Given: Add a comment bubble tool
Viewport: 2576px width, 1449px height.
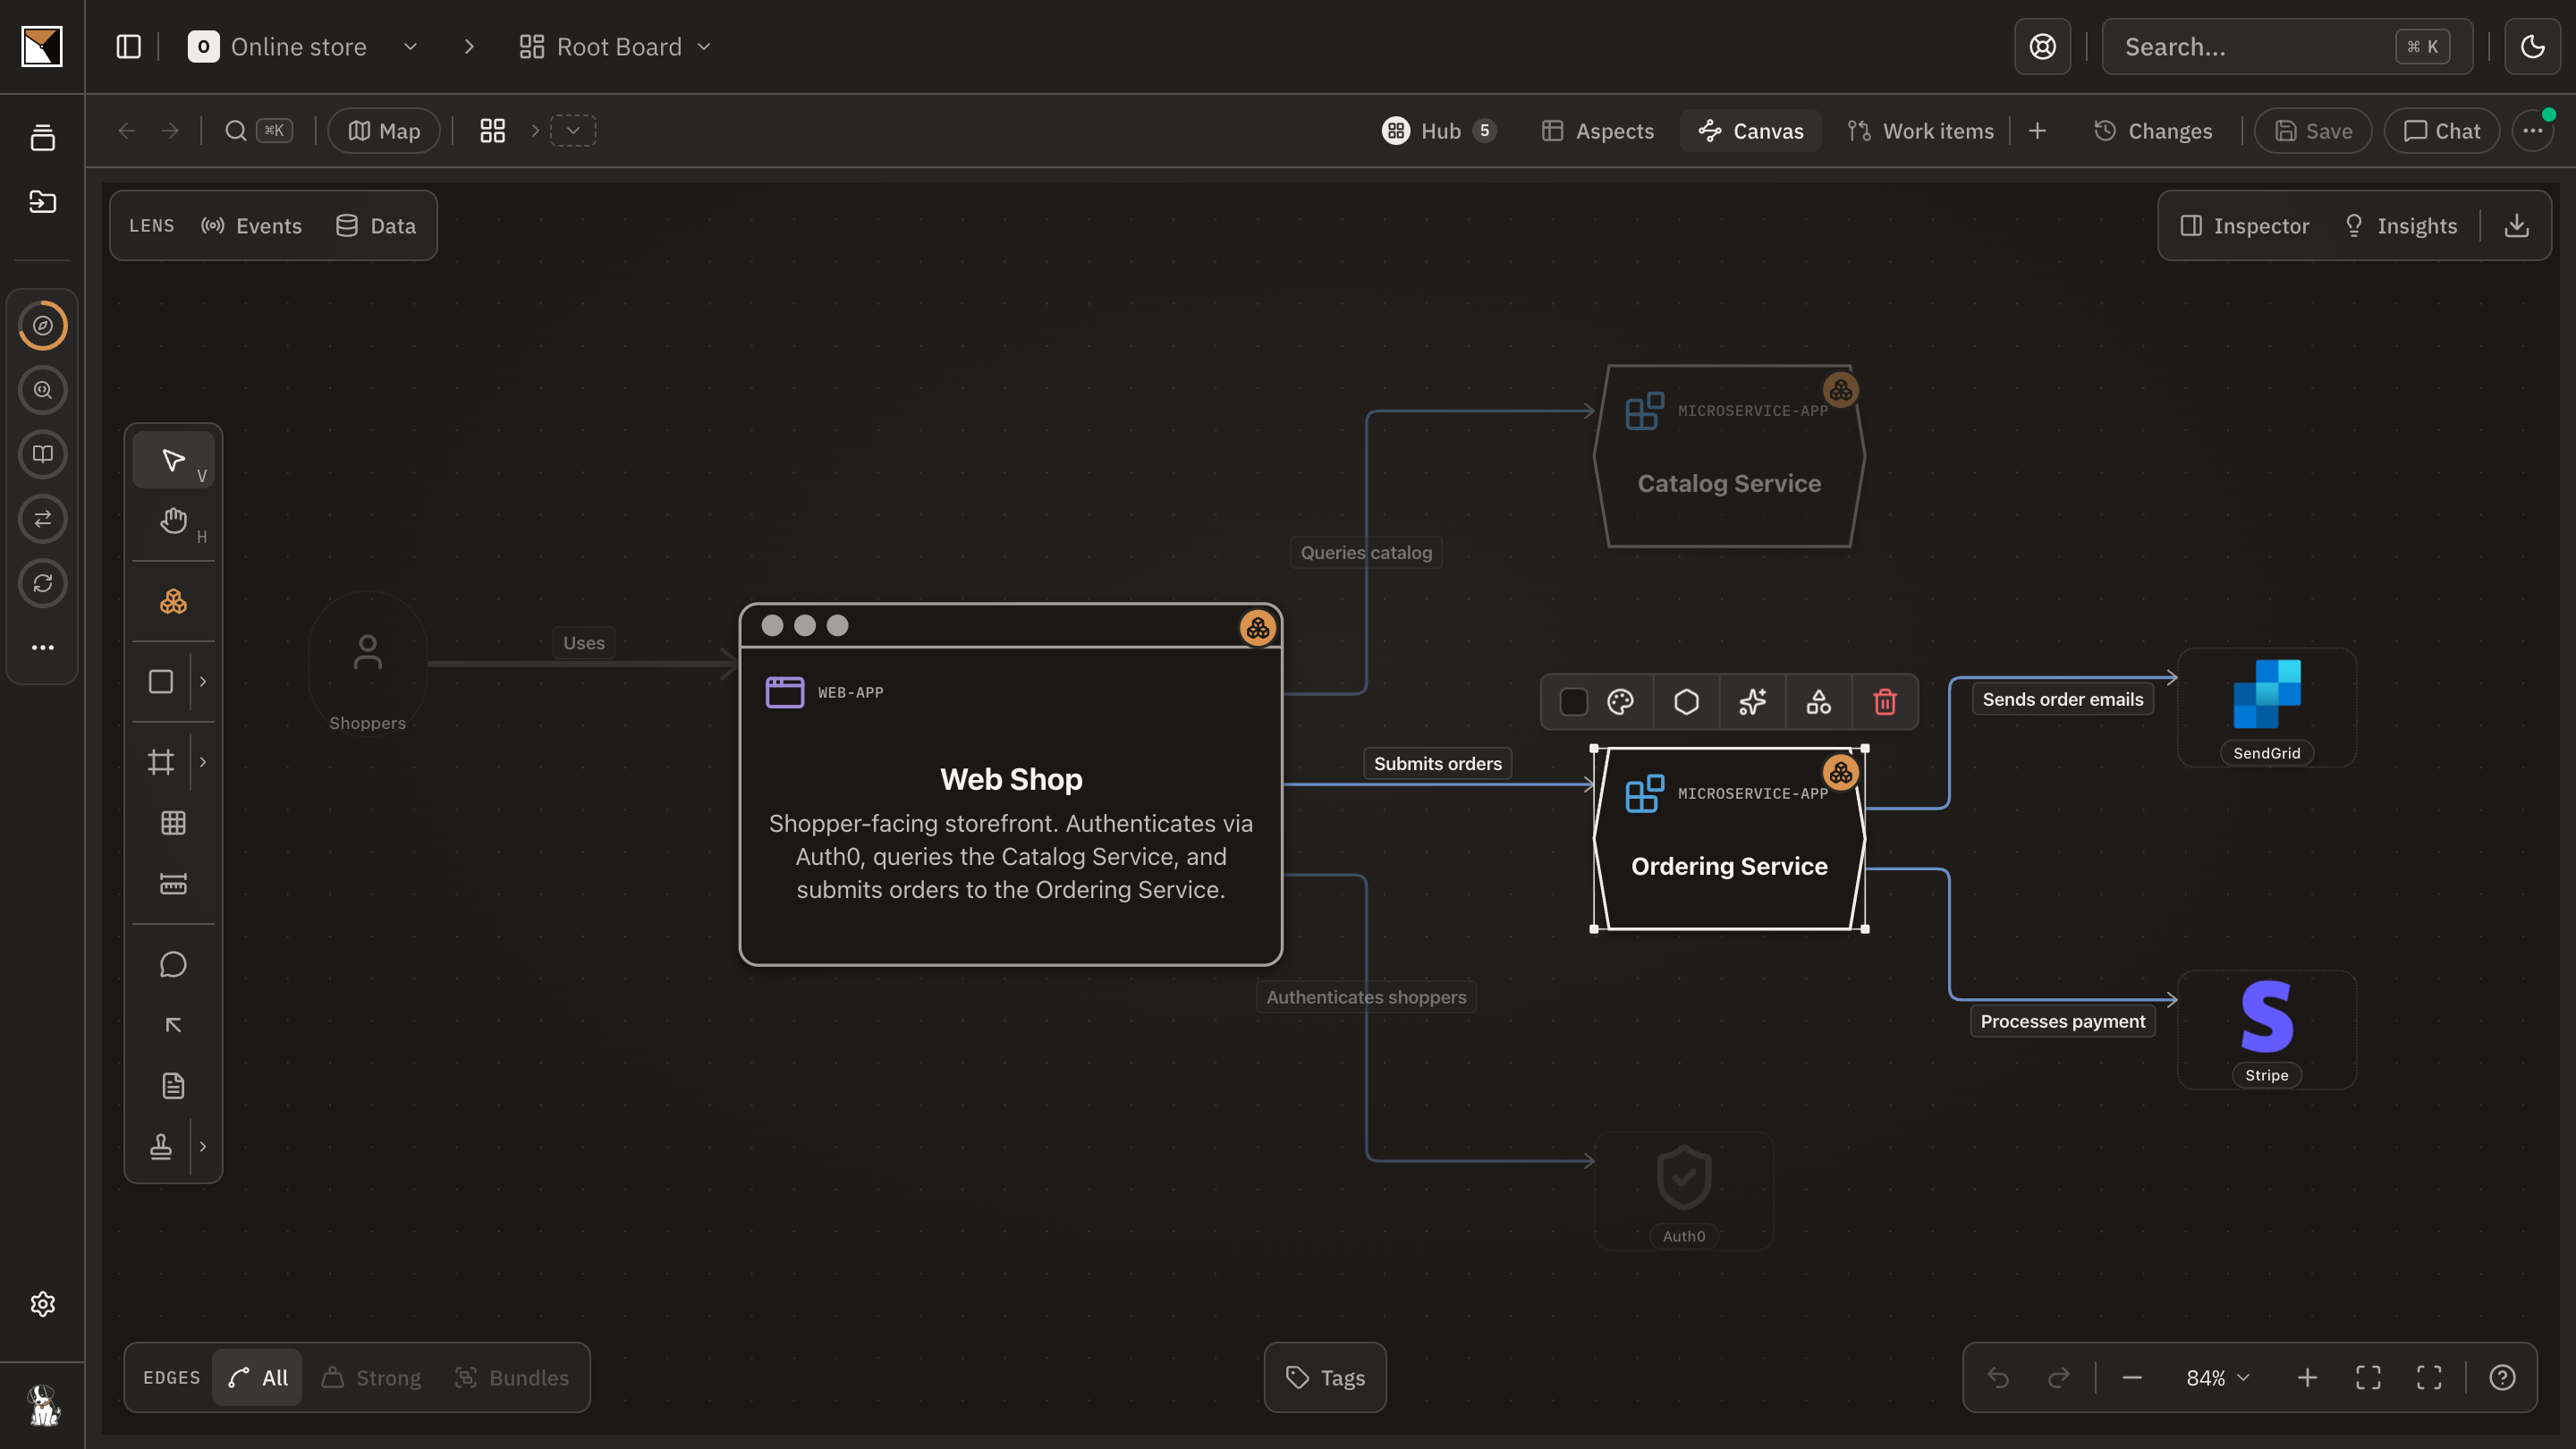Looking at the screenshot, I should tap(173, 965).
